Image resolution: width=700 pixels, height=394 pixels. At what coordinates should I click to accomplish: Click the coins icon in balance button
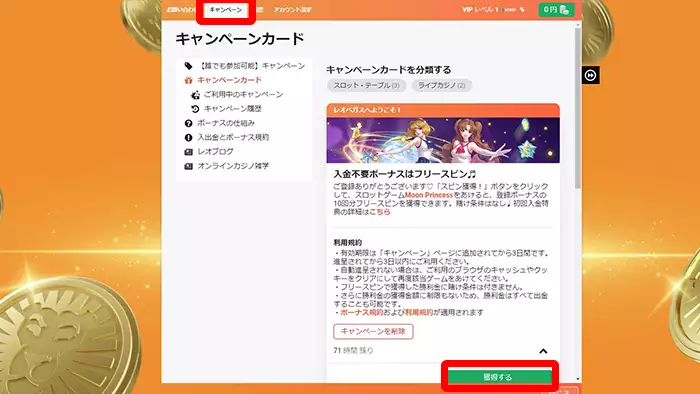[564, 9]
